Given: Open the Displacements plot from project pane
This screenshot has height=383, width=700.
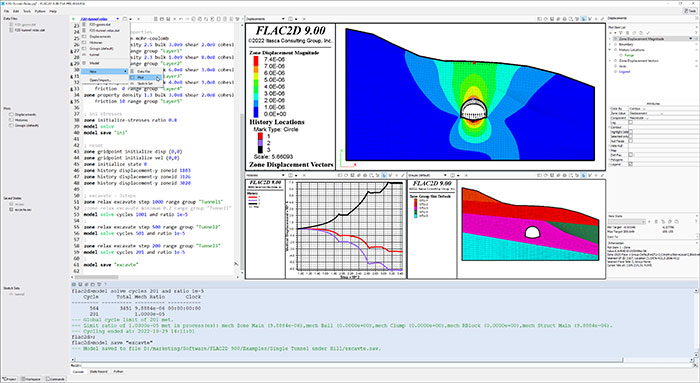Looking at the screenshot, I should 25,115.
